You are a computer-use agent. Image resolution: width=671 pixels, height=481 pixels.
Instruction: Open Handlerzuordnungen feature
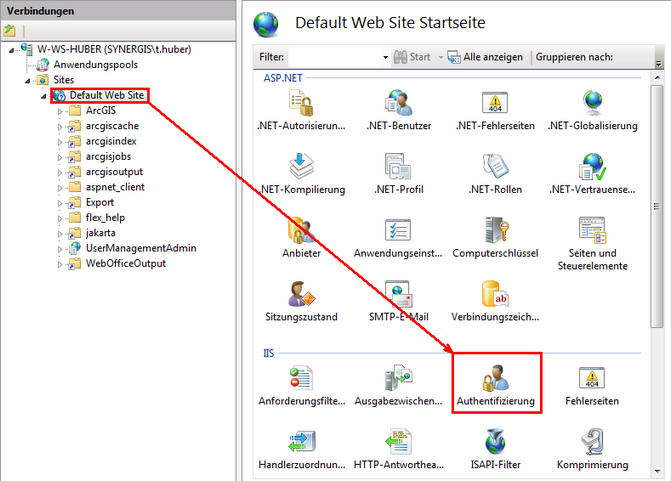pyautogui.click(x=301, y=449)
